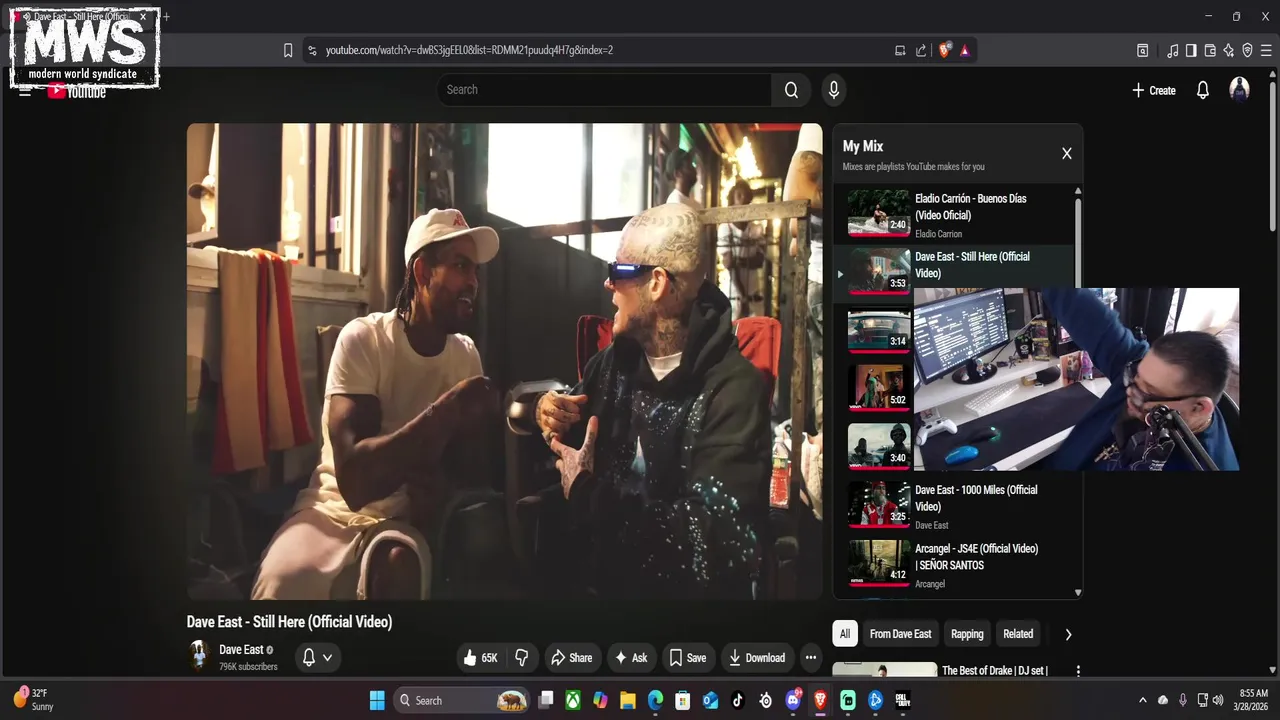Open Brave main hamburger menu
Screen dimensions: 1280x720
[1266, 50]
